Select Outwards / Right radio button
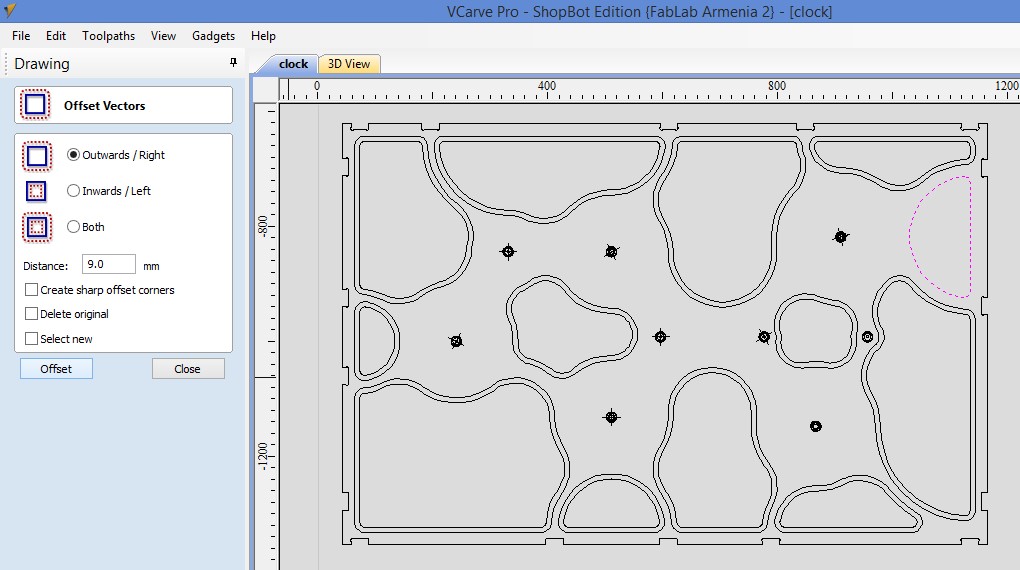Viewport: 1020px width, 570px height. (74, 155)
